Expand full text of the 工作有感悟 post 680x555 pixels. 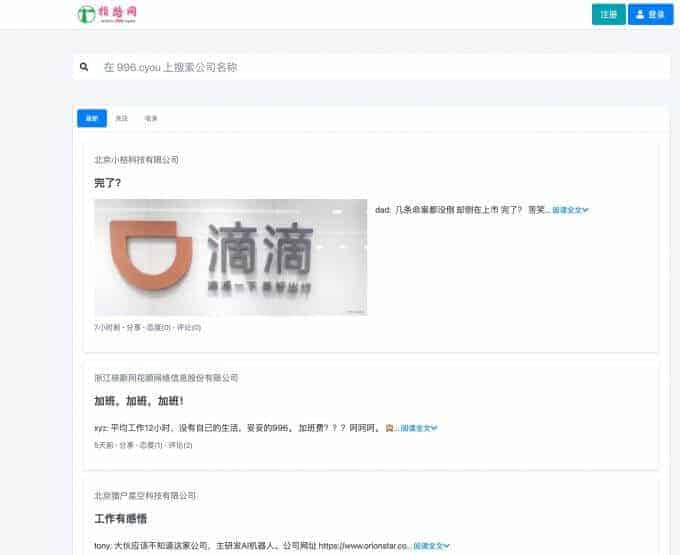point(431,547)
